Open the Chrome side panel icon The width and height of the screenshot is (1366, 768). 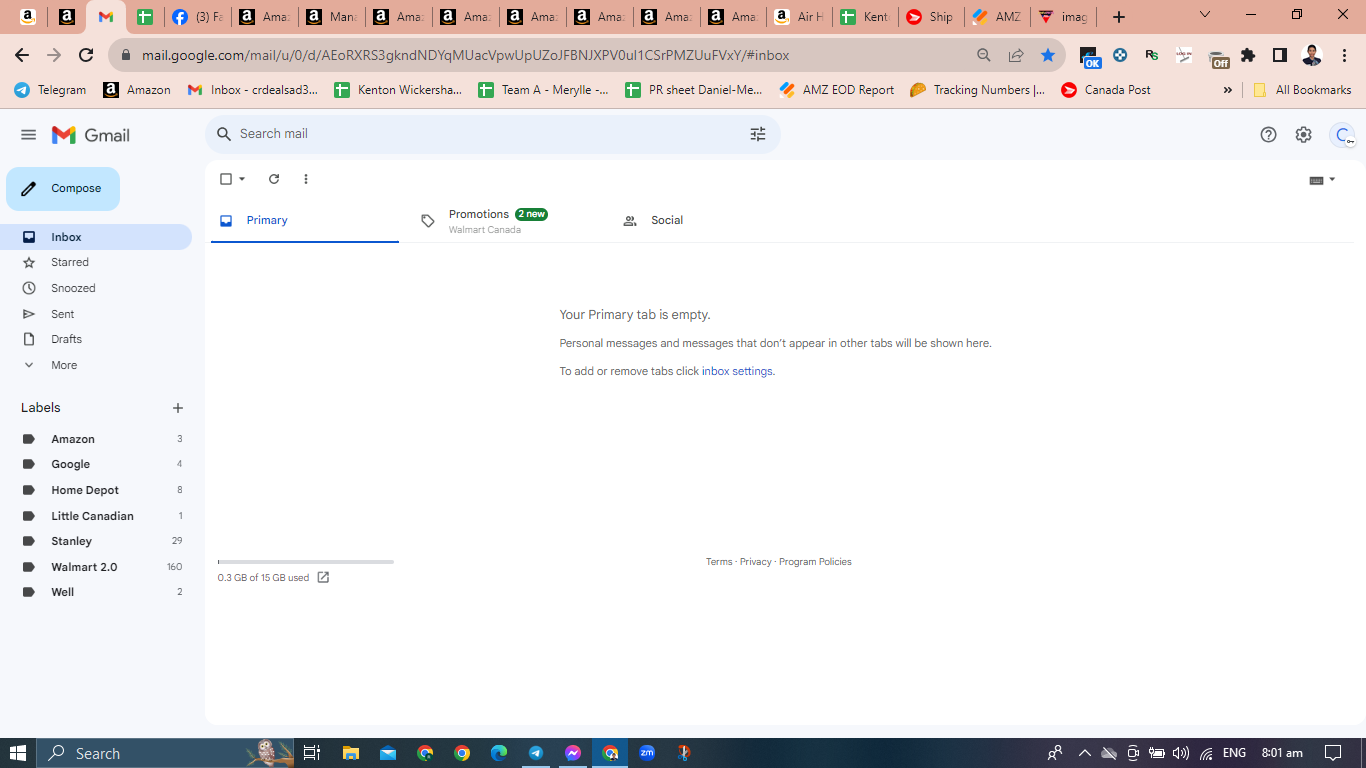coord(1280,55)
